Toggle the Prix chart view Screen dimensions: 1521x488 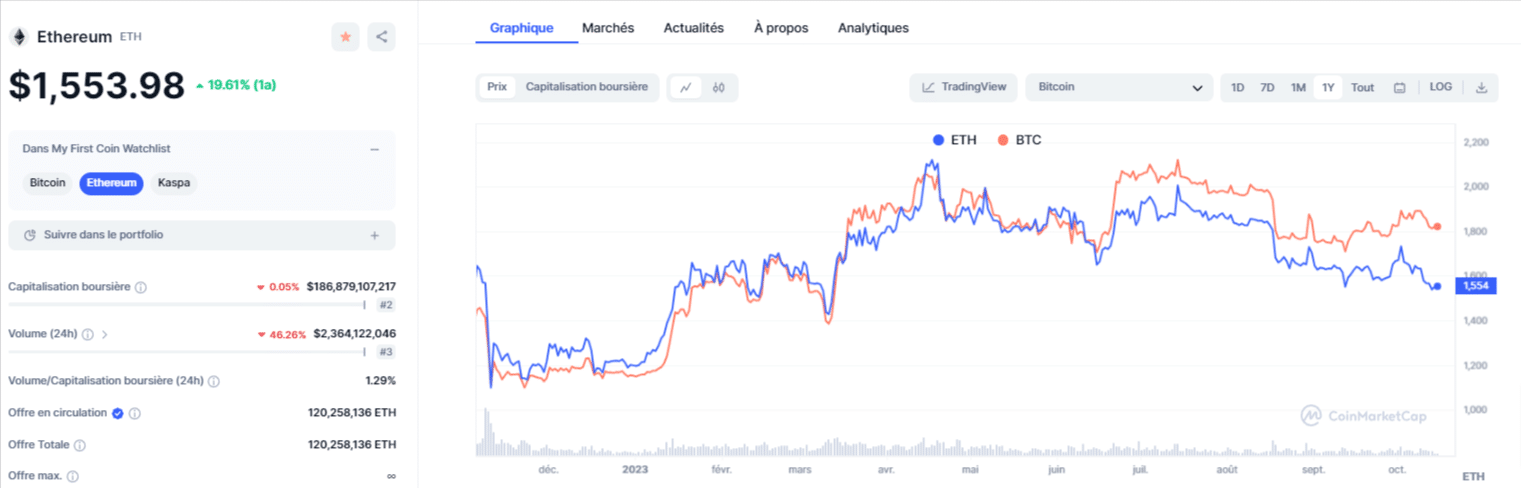(497, 87)
